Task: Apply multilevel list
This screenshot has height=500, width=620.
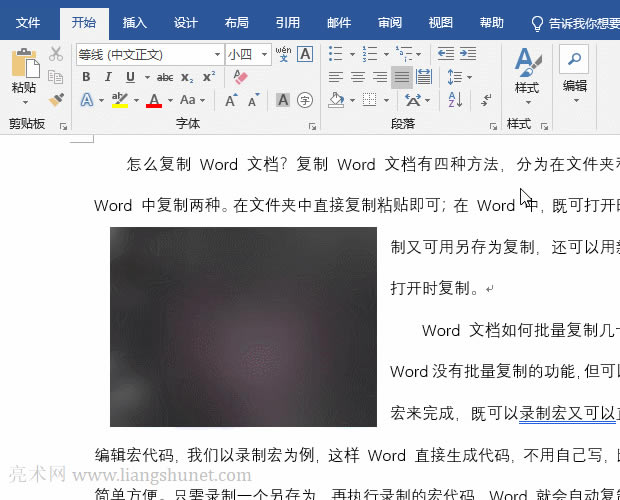Action: (404, 54)
